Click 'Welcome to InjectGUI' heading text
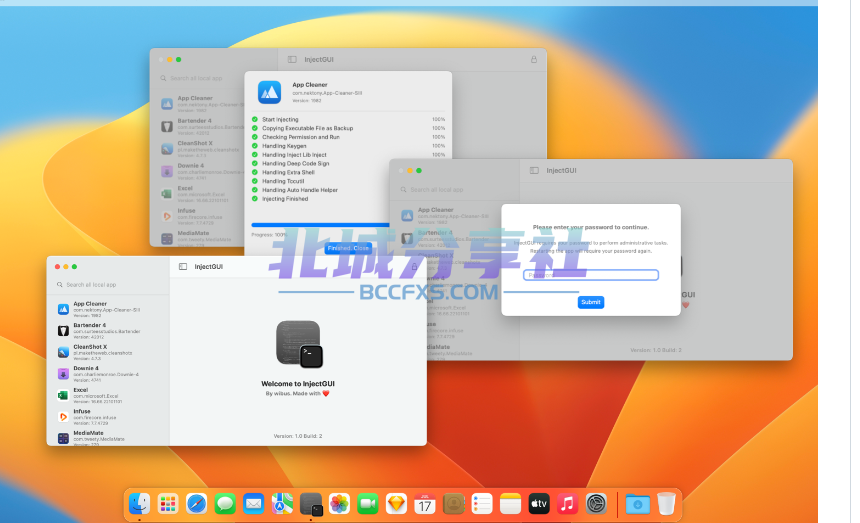Viewport: 860px width, 523px height. [298, 384]
